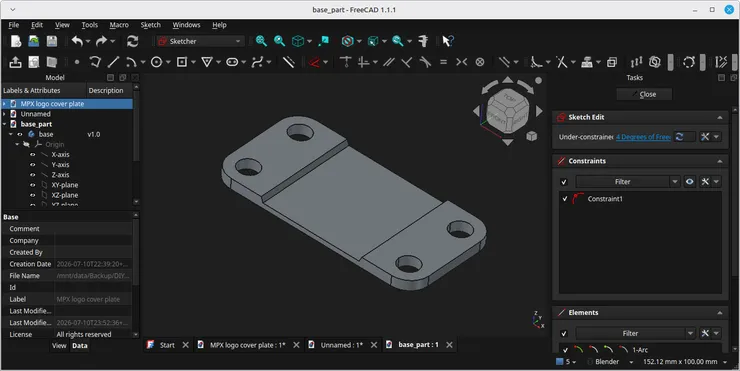Select the Polyline tool
Screen dimensions: 740x371
95,62
